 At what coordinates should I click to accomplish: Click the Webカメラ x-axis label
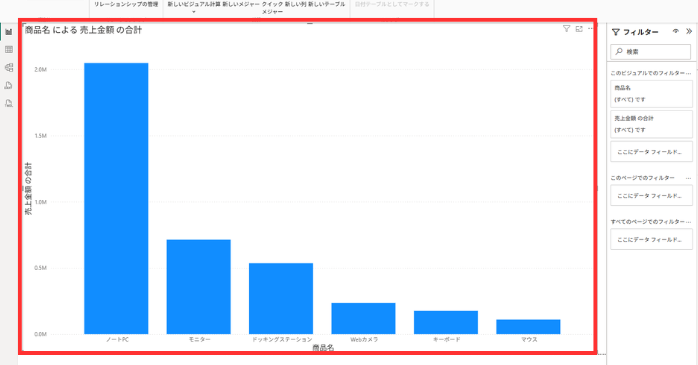364,340
